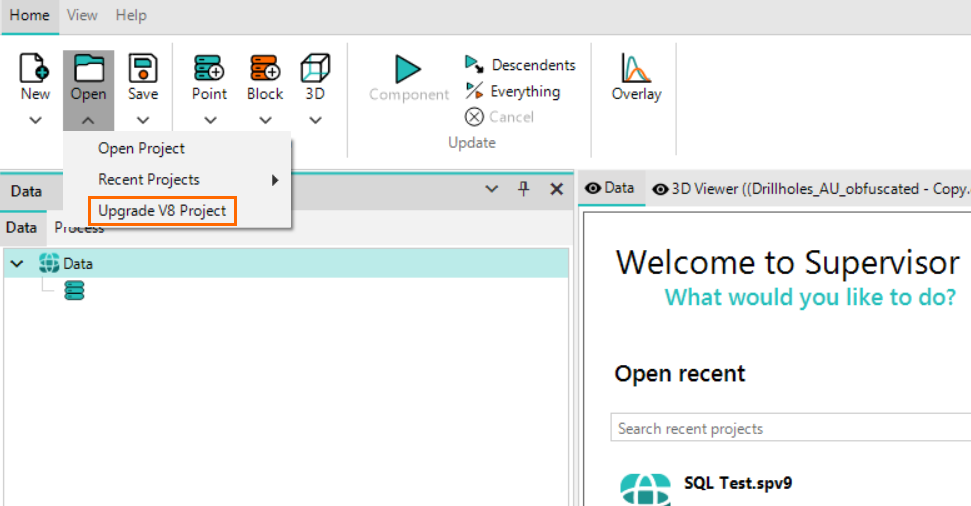This screenshot has height=506, width=971.
Task: Expand the Block dropdown arrow
Action: tap(265, 120)
